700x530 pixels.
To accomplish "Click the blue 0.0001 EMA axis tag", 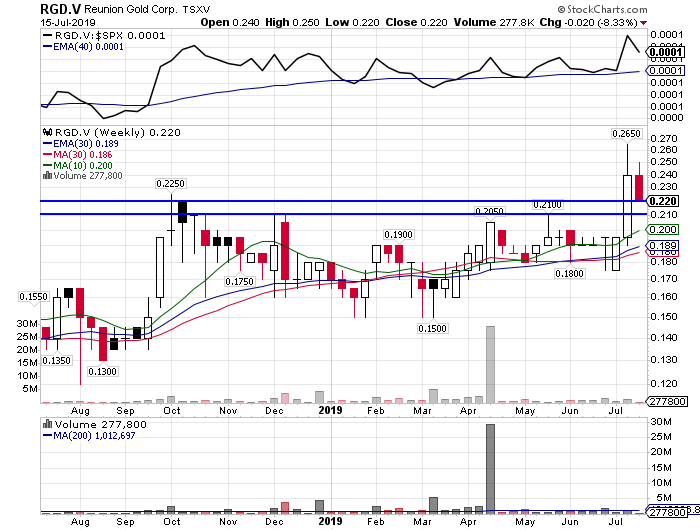I will 665,71.
